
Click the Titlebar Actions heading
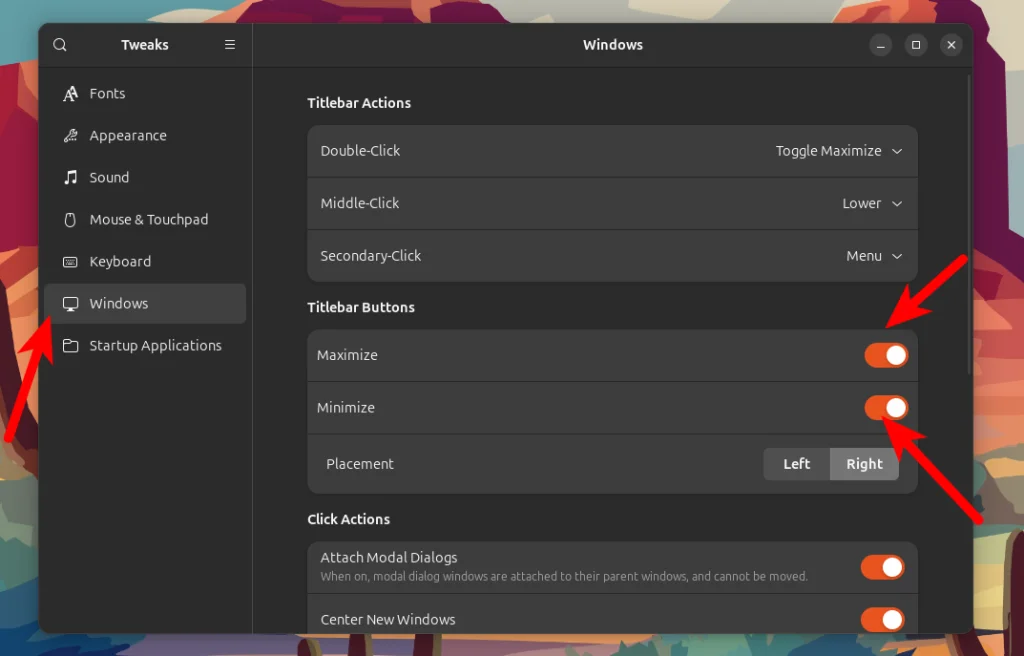[x=360, y=103]
